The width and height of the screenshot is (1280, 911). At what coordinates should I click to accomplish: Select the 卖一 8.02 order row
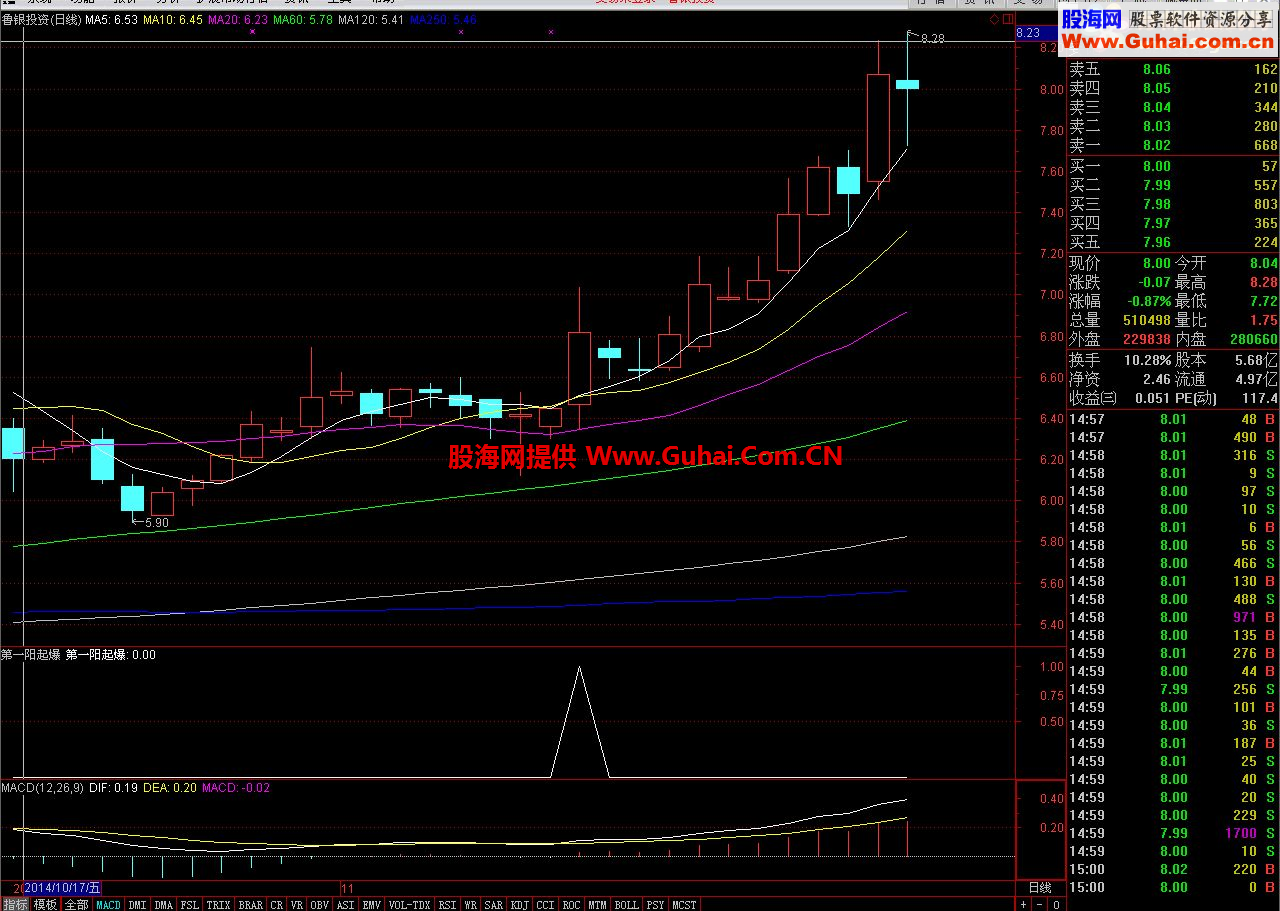pos(1172,145)
